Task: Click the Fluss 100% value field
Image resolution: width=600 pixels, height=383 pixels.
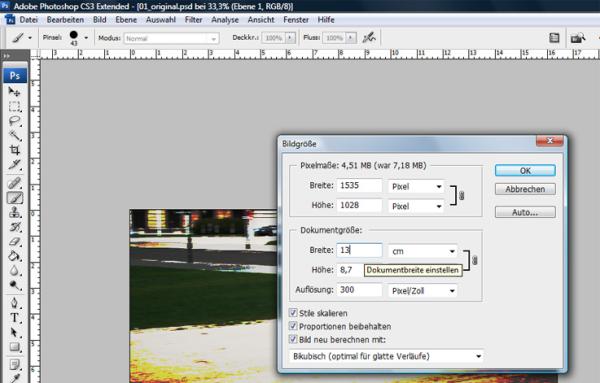Action: 334,38
